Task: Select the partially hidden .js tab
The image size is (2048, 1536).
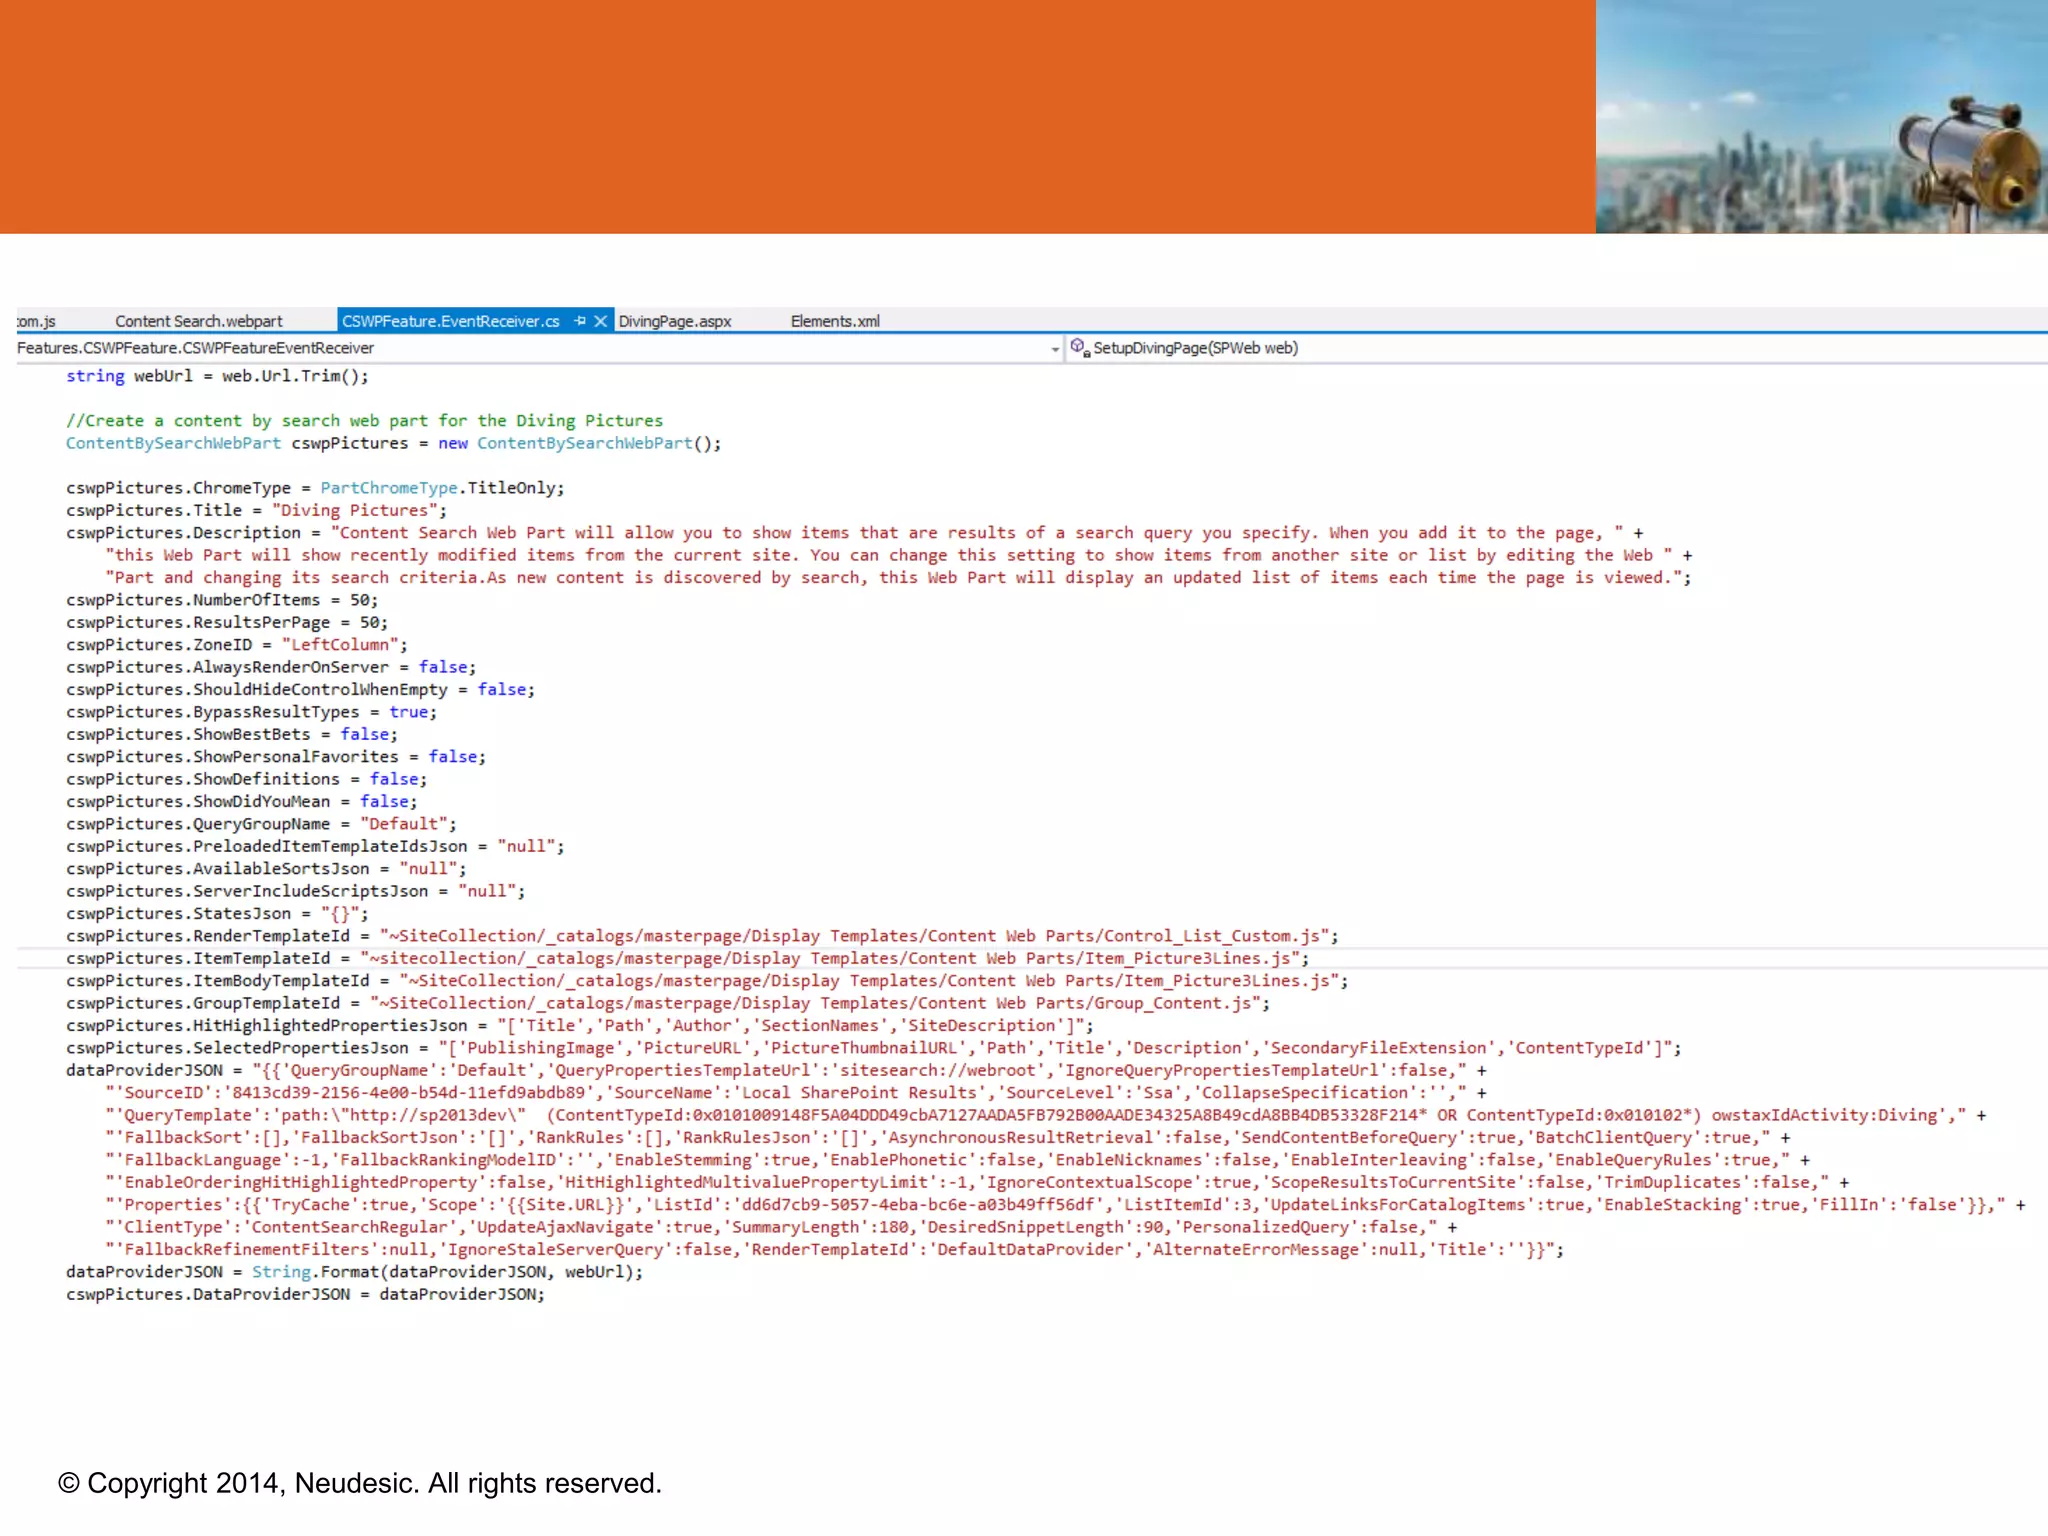Action: (36, 322)
